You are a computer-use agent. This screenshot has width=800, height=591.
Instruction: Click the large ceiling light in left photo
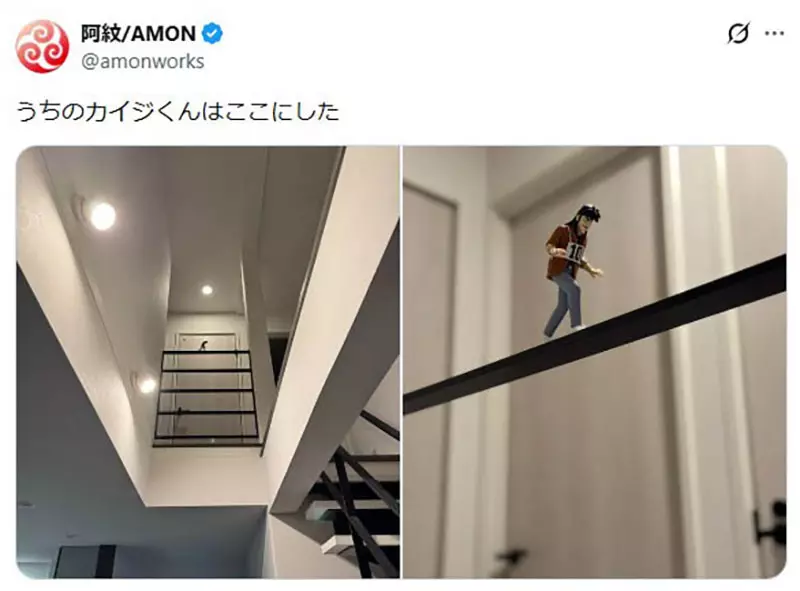(x=102, y=216)
